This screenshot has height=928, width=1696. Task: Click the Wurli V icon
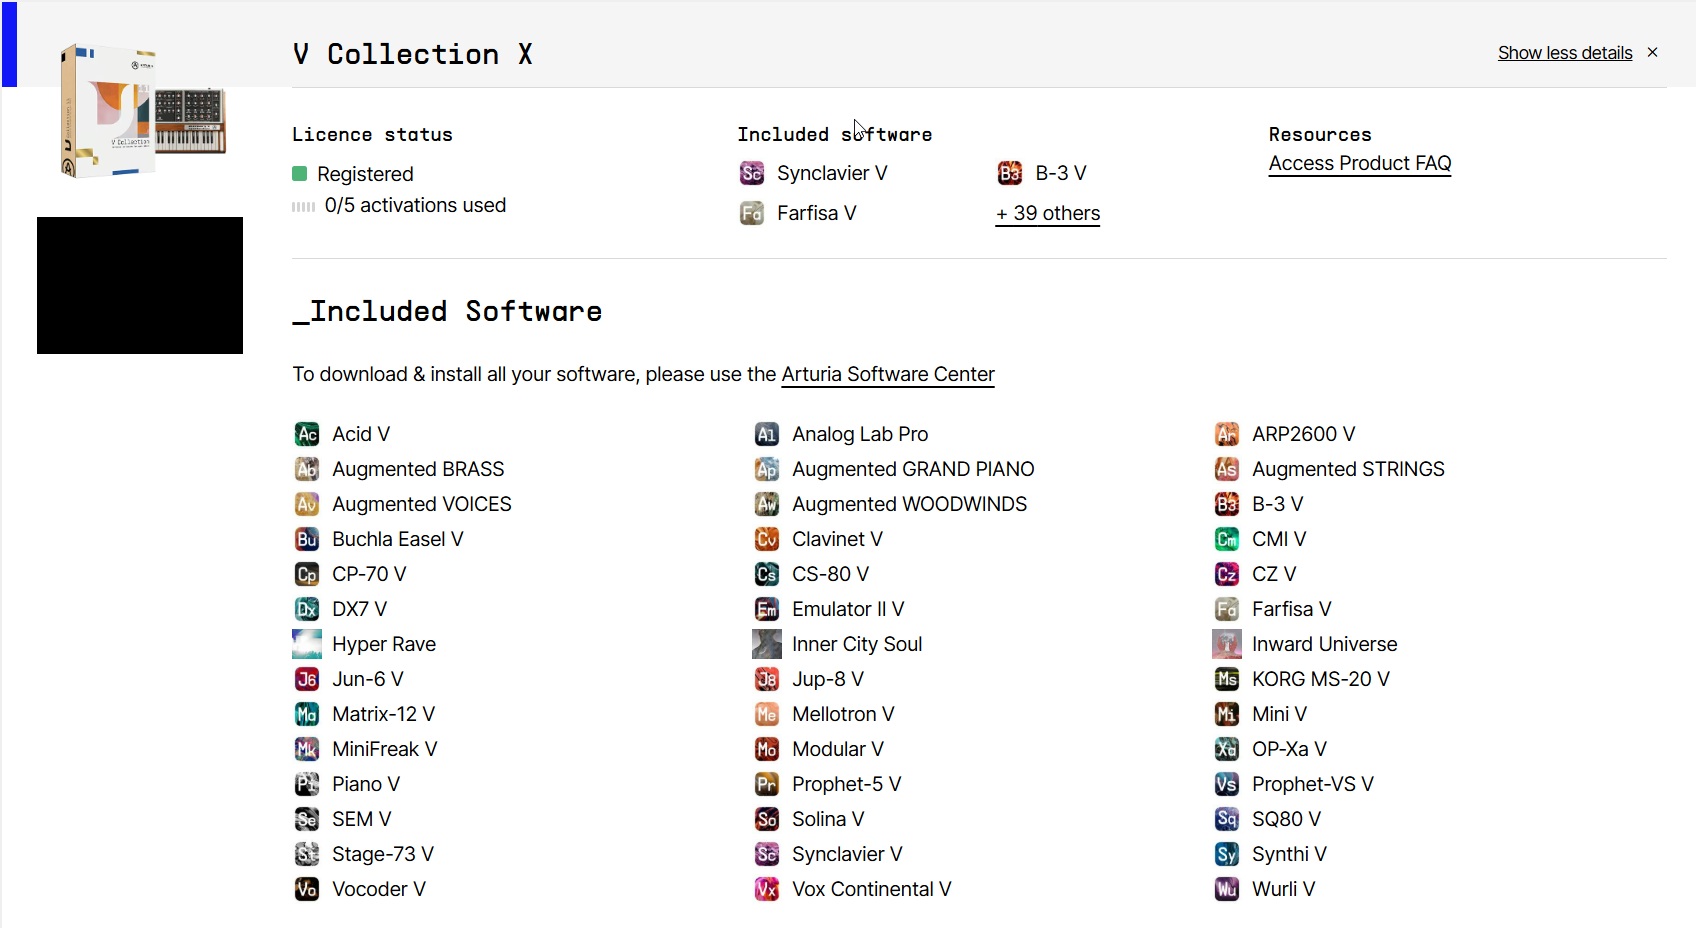click(x=1227, y=889)
